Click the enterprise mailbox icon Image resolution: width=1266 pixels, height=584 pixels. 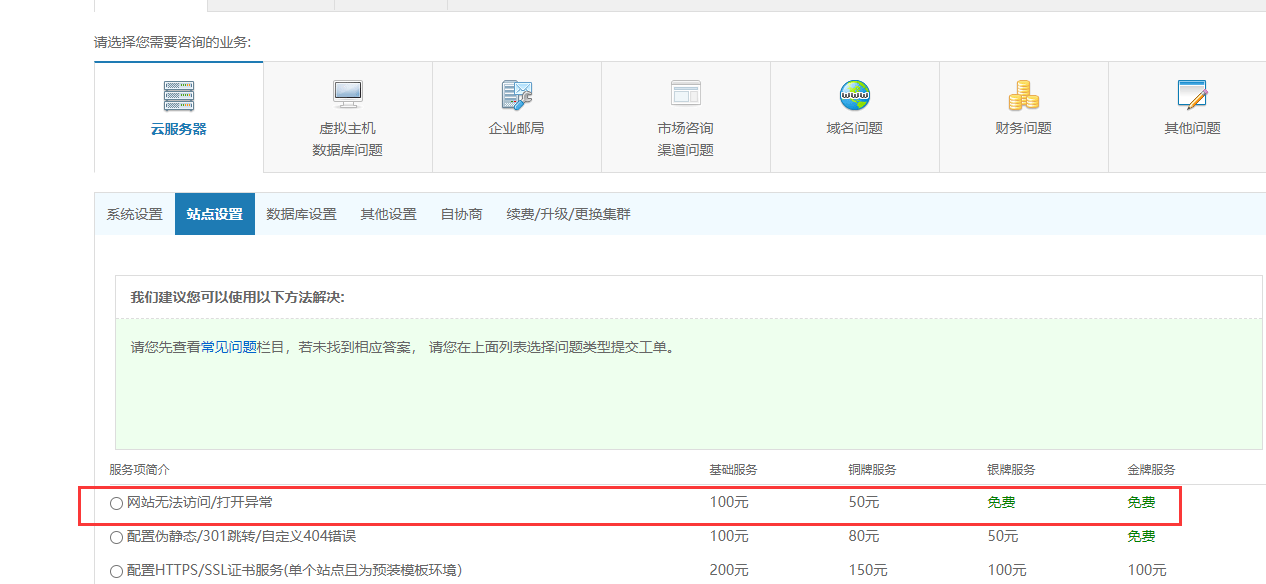(x=516, y=95)
